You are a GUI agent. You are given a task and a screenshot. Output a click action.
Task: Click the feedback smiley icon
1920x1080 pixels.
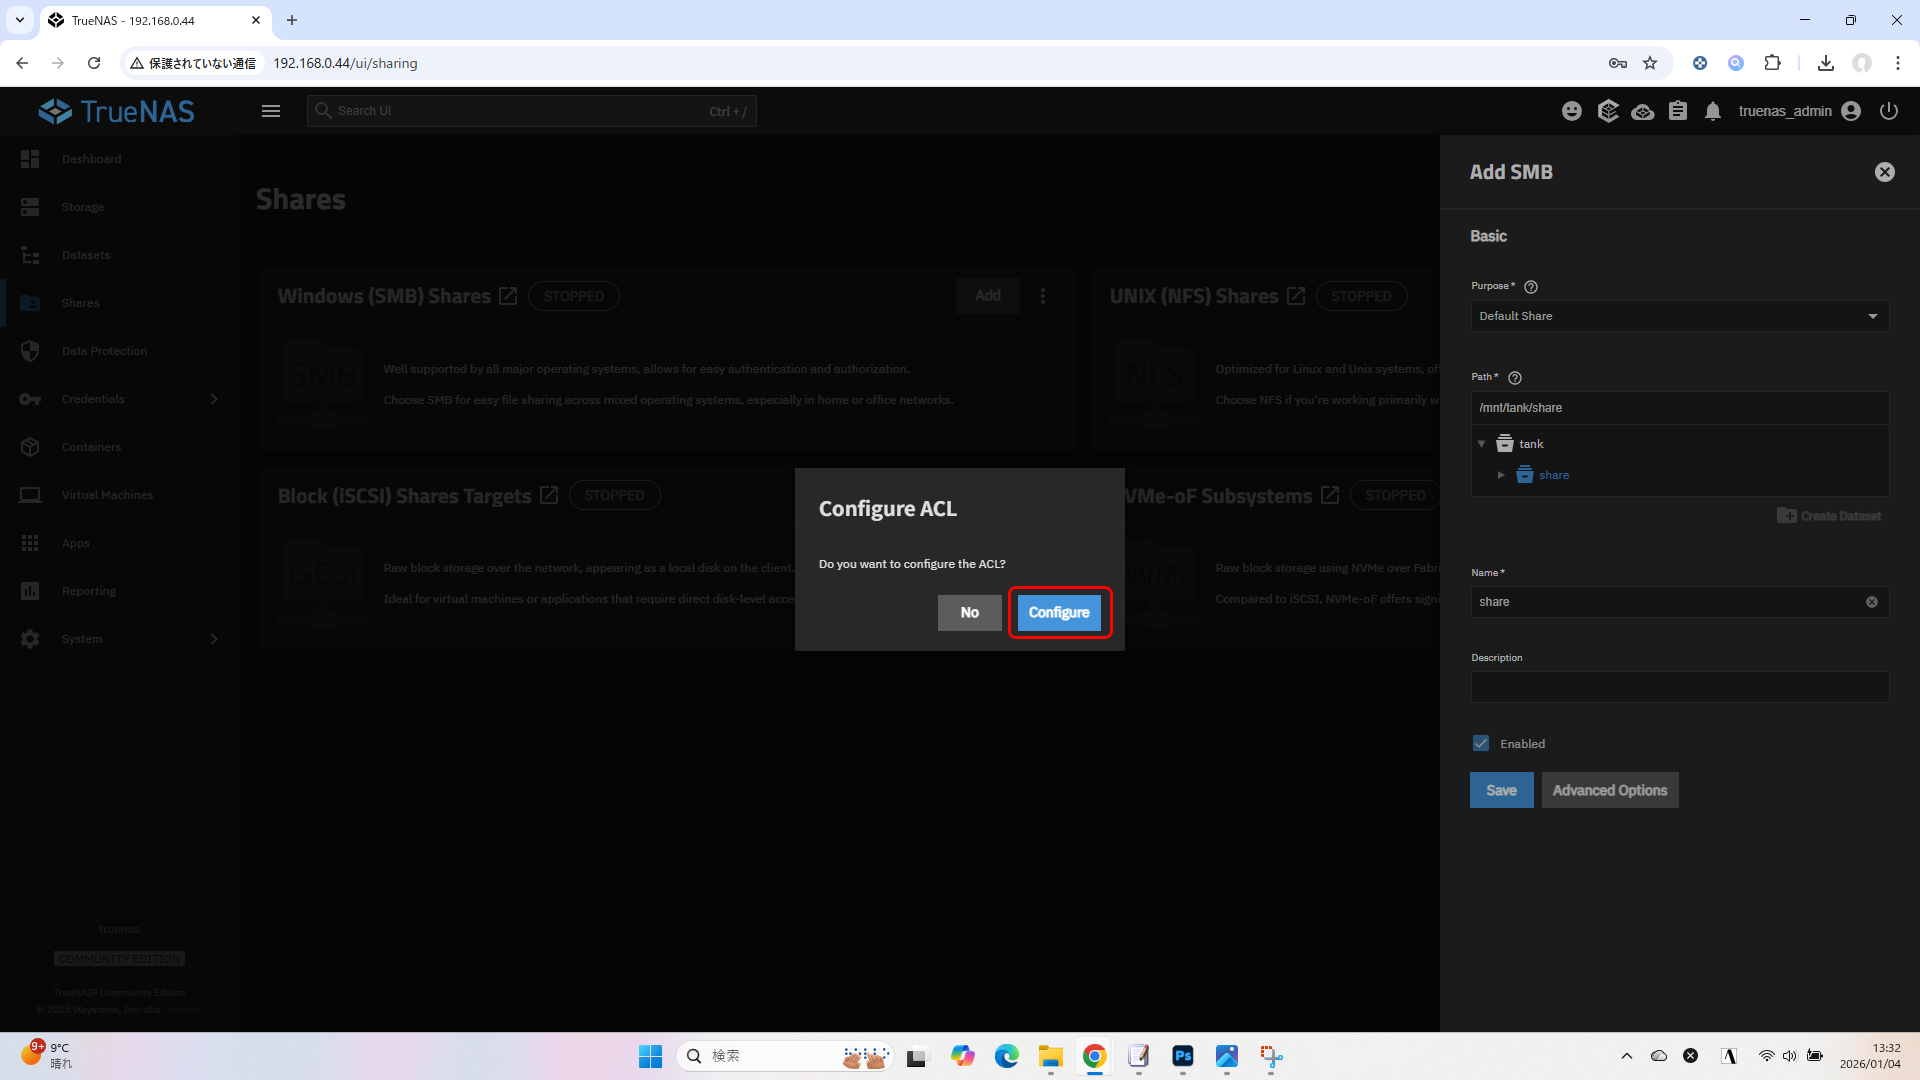click(1572, 111)
